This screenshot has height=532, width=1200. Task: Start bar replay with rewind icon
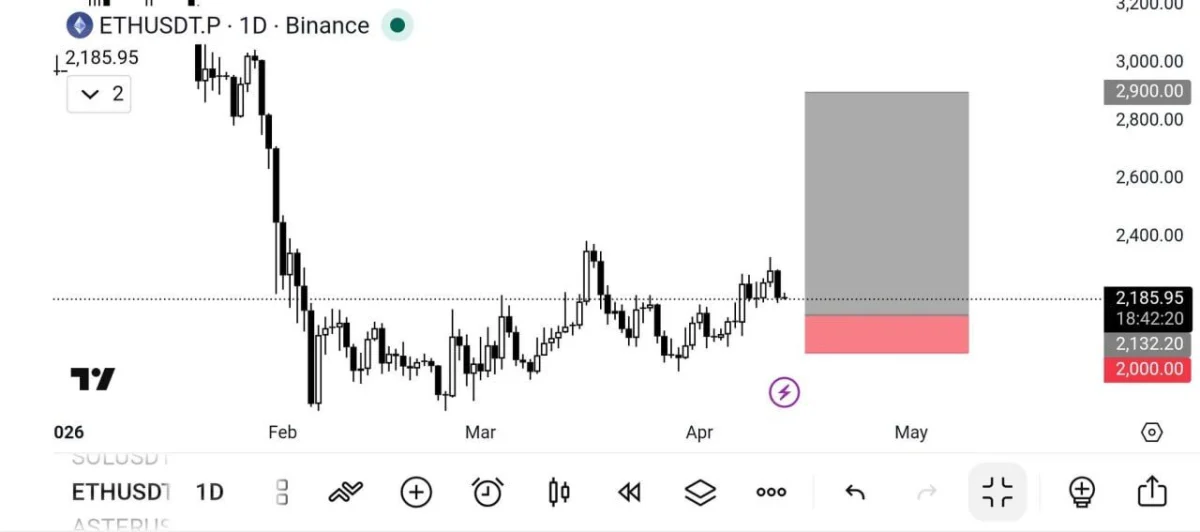[629, 492]
